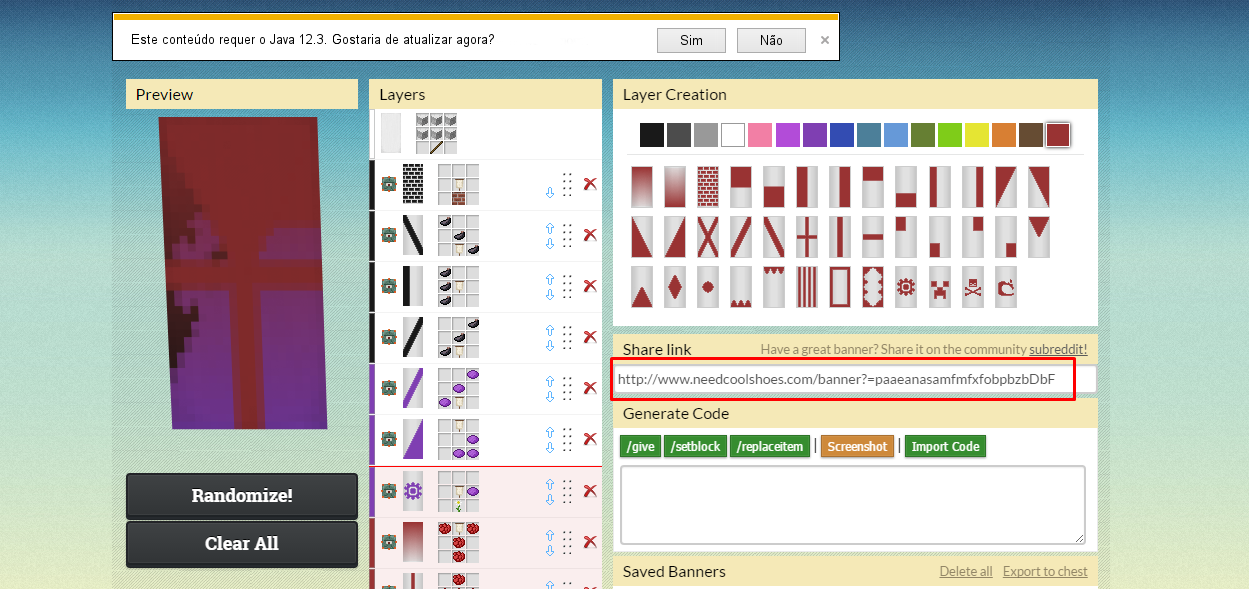Select the straight plus cross pattern
This screenshot has width=1249, height=589.
pyautogui.click(x=807, y=237)
